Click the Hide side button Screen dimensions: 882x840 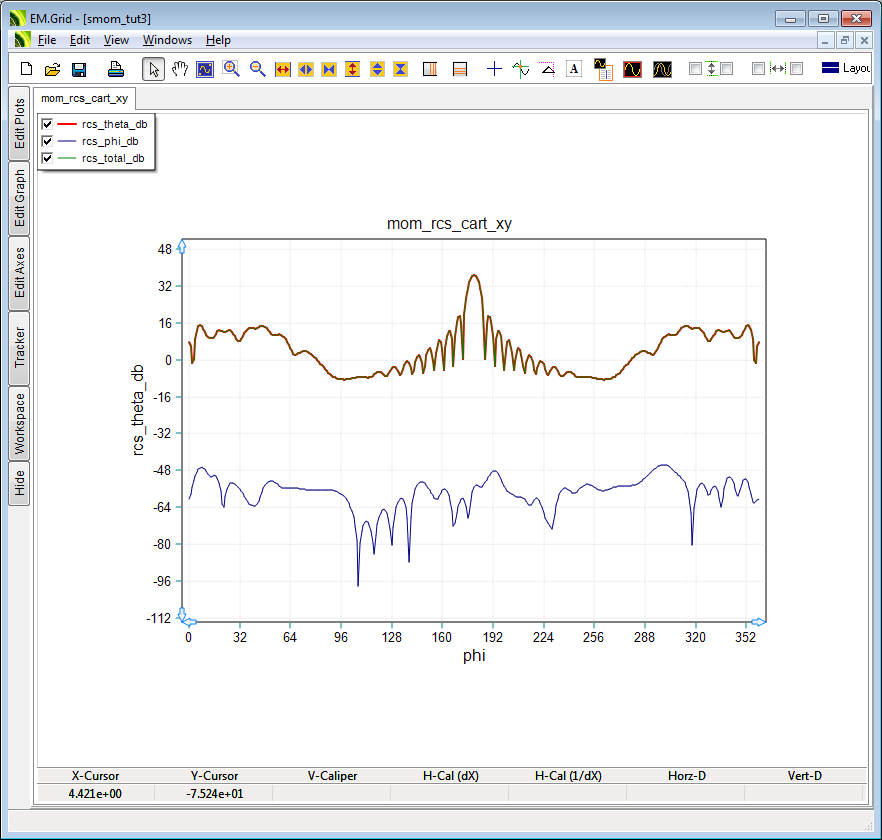pos(19,484)
